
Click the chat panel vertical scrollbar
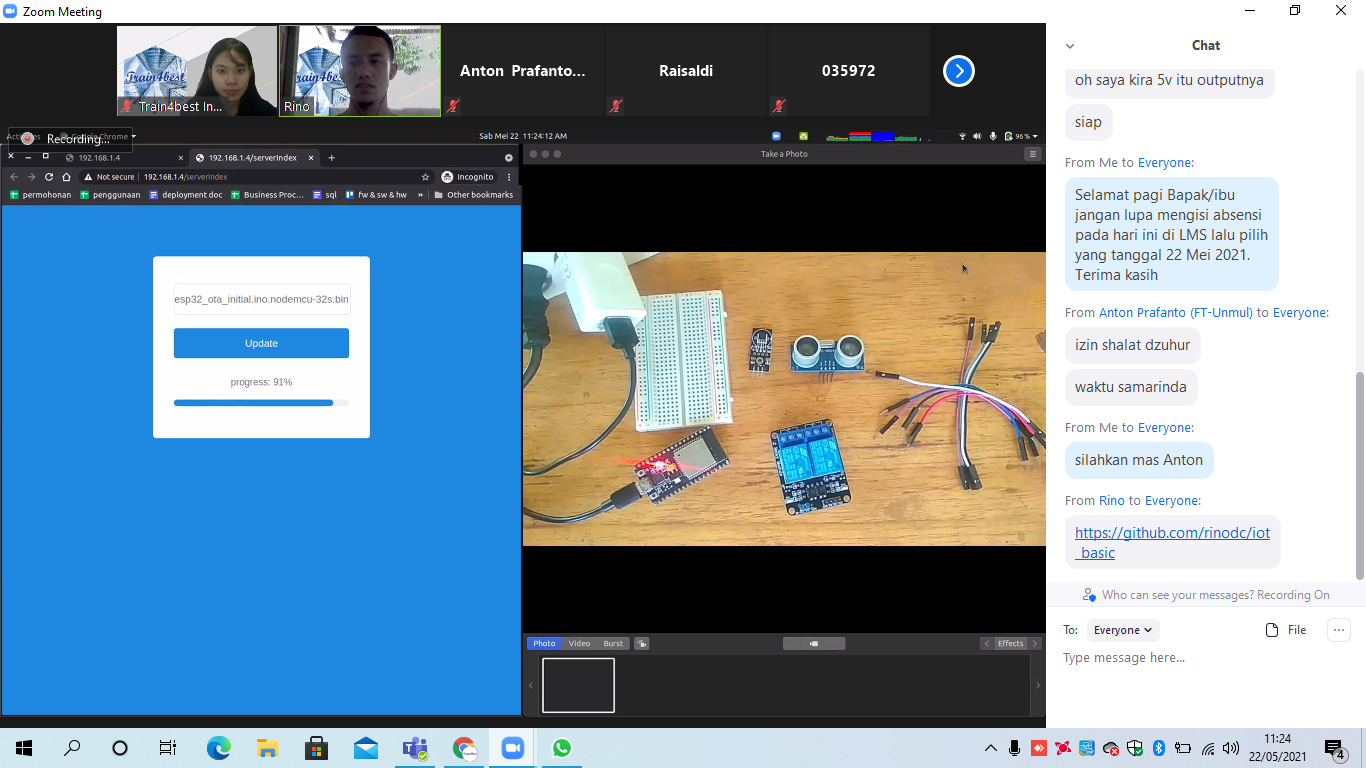click(1358, 475)
